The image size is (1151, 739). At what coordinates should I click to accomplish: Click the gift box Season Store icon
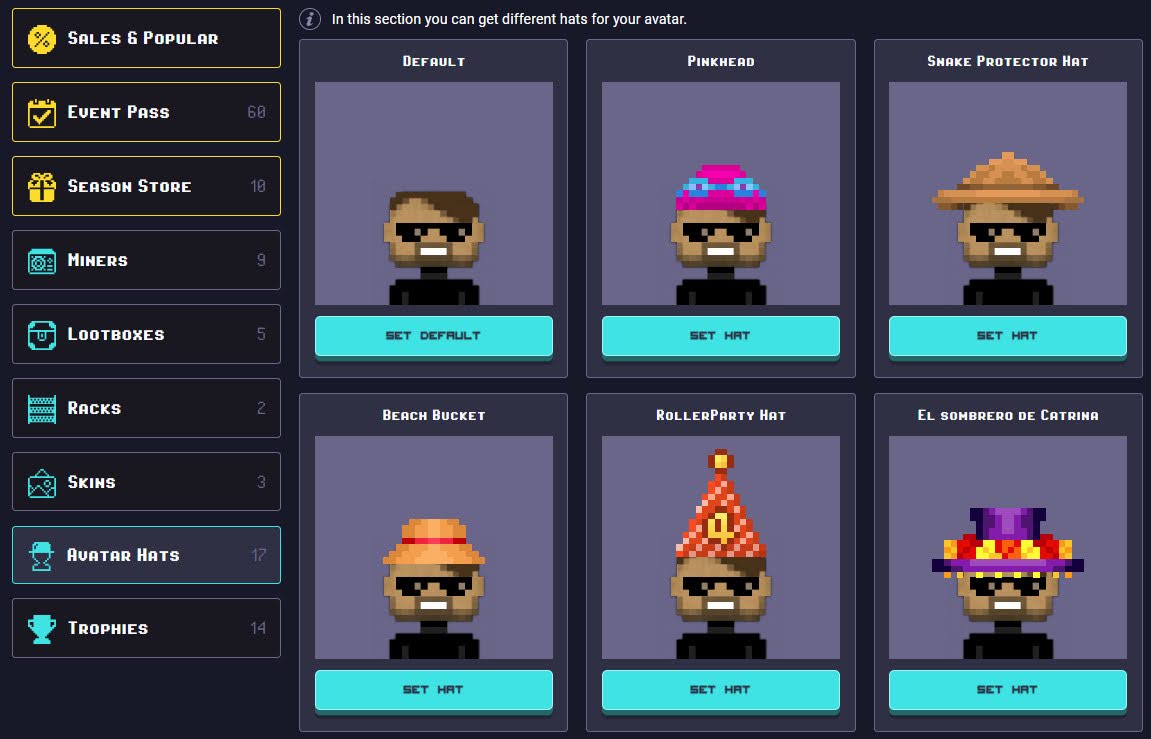42,187
